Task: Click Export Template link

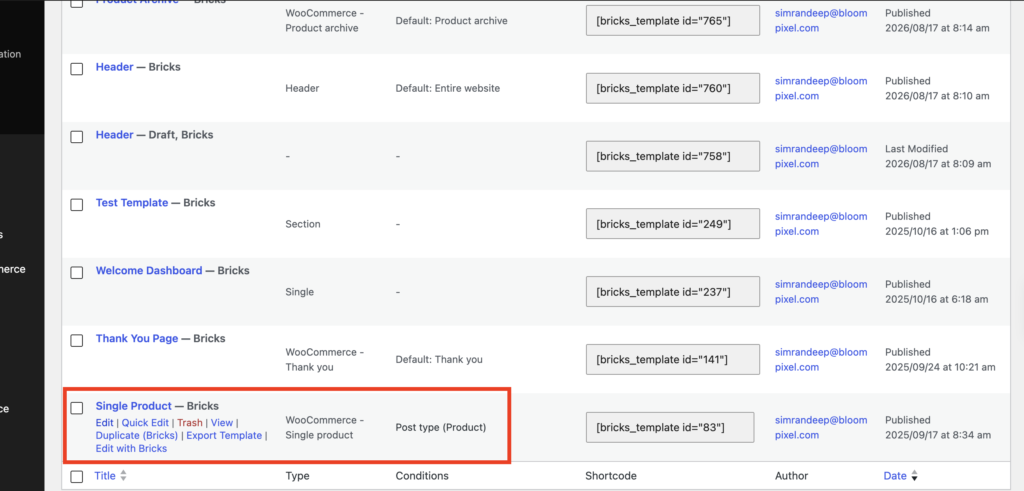Action: point(224,436)
